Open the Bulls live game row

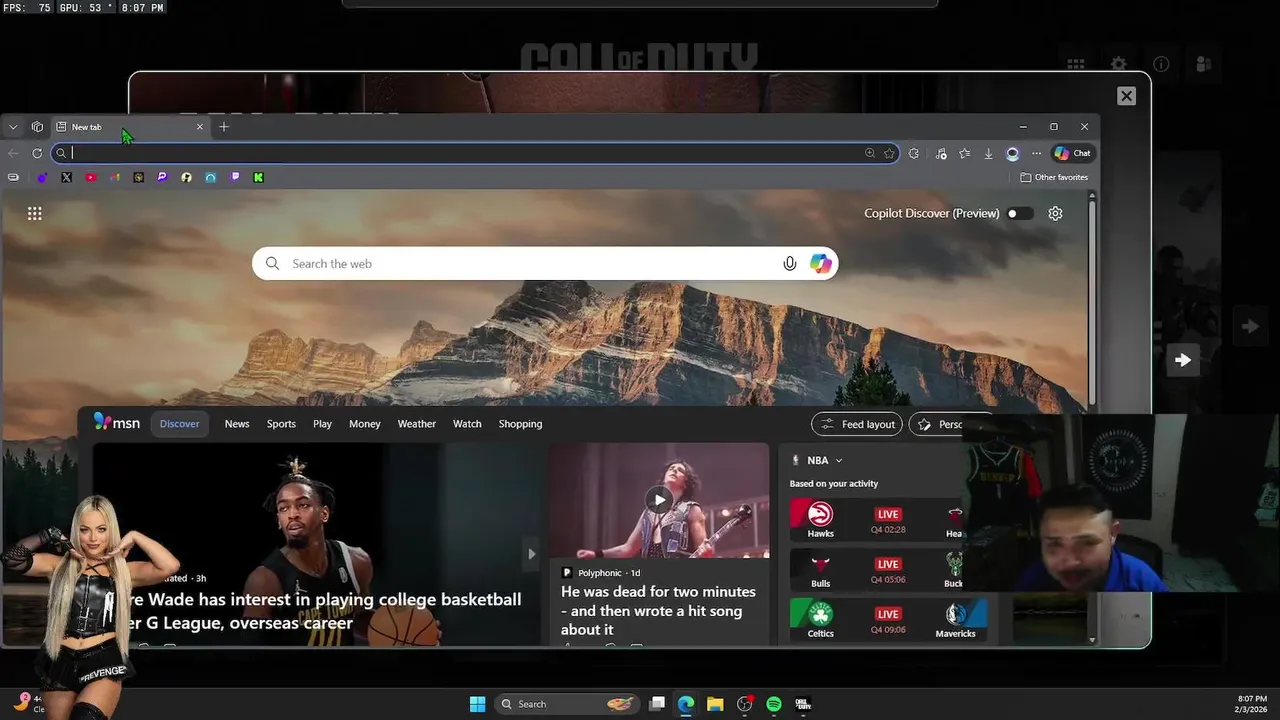pyautogui.click(x=876, y=569)
